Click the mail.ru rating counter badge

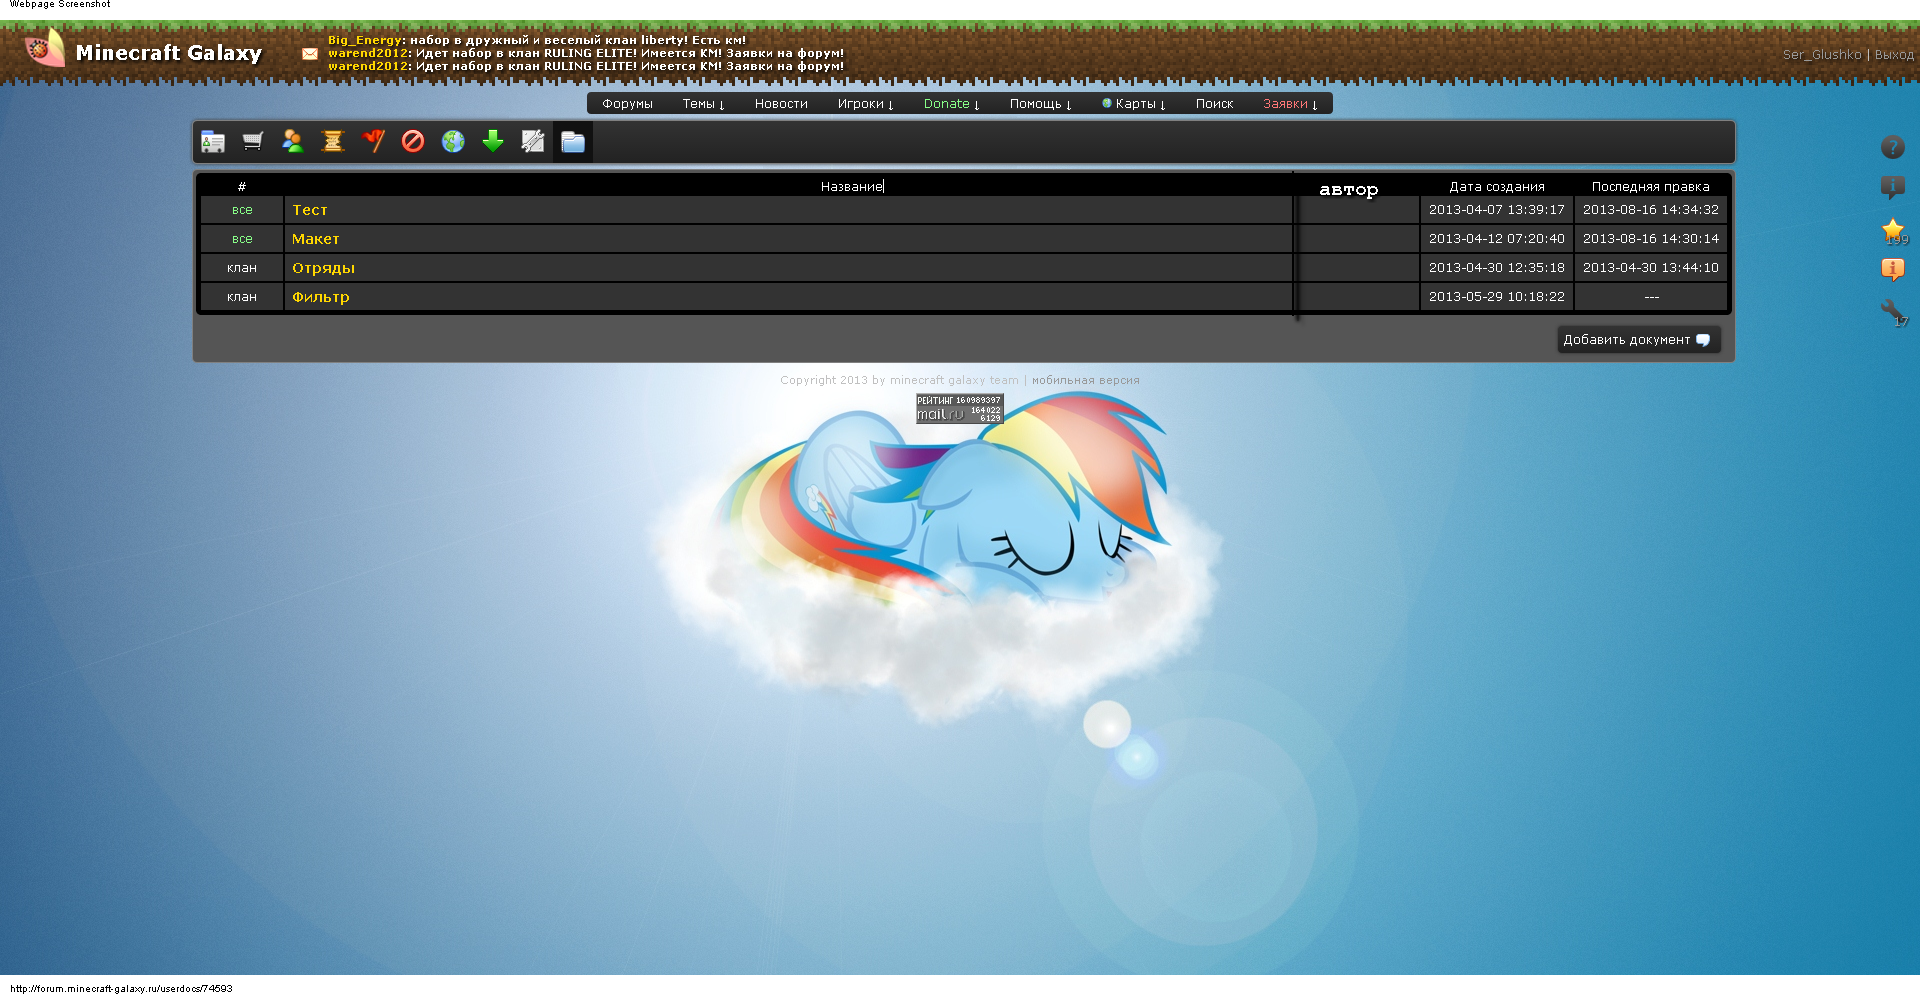click(x=960, y=408)
